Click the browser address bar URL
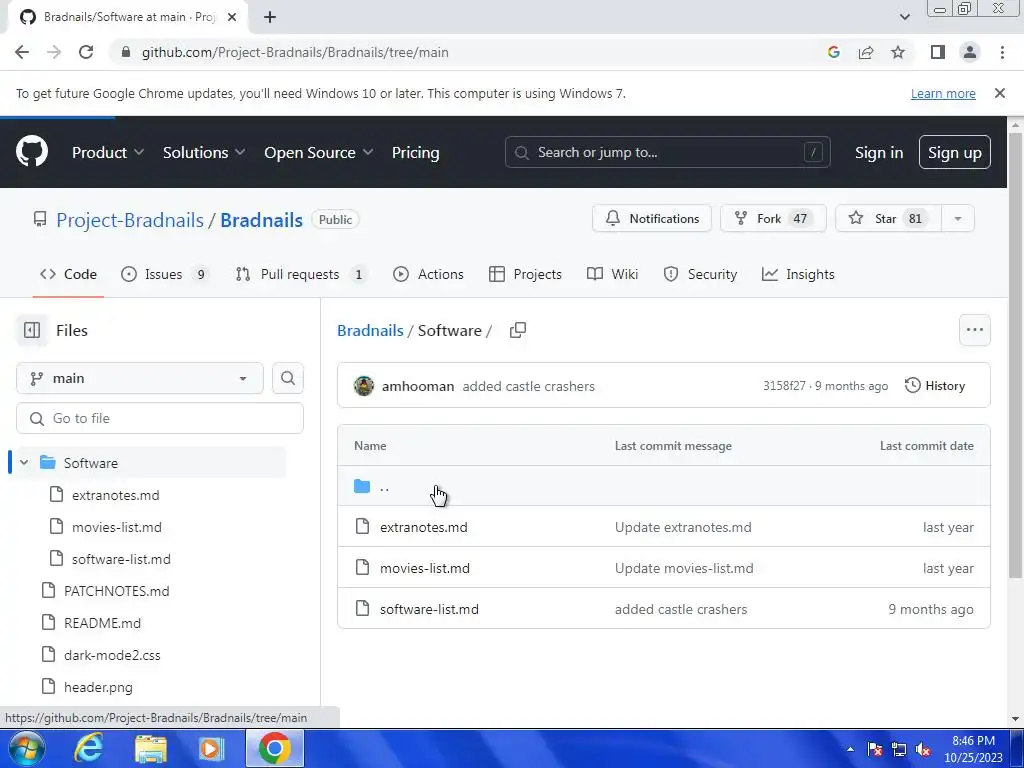The image size is (1024, 768). click(x=295, y=52)
